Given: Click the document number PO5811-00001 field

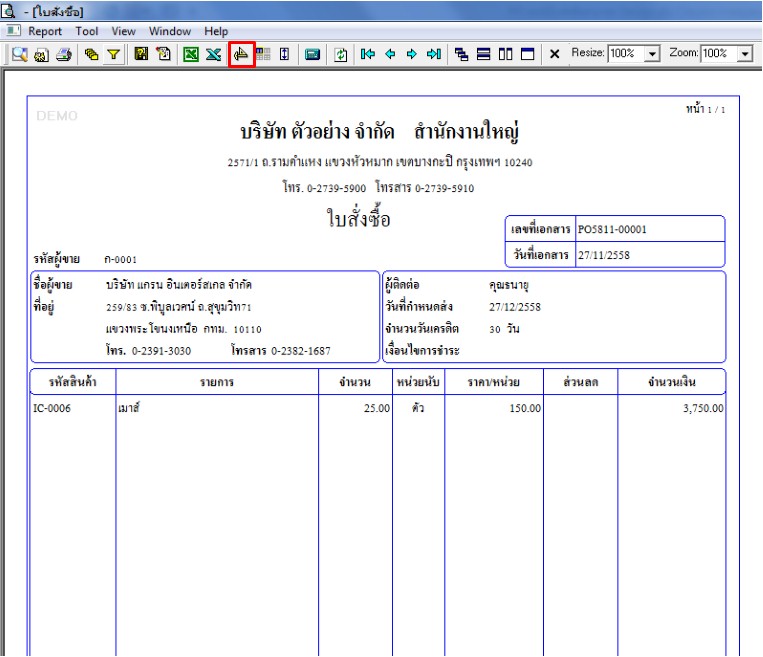Looking at the screenshot, I should (x=612, y=229).
